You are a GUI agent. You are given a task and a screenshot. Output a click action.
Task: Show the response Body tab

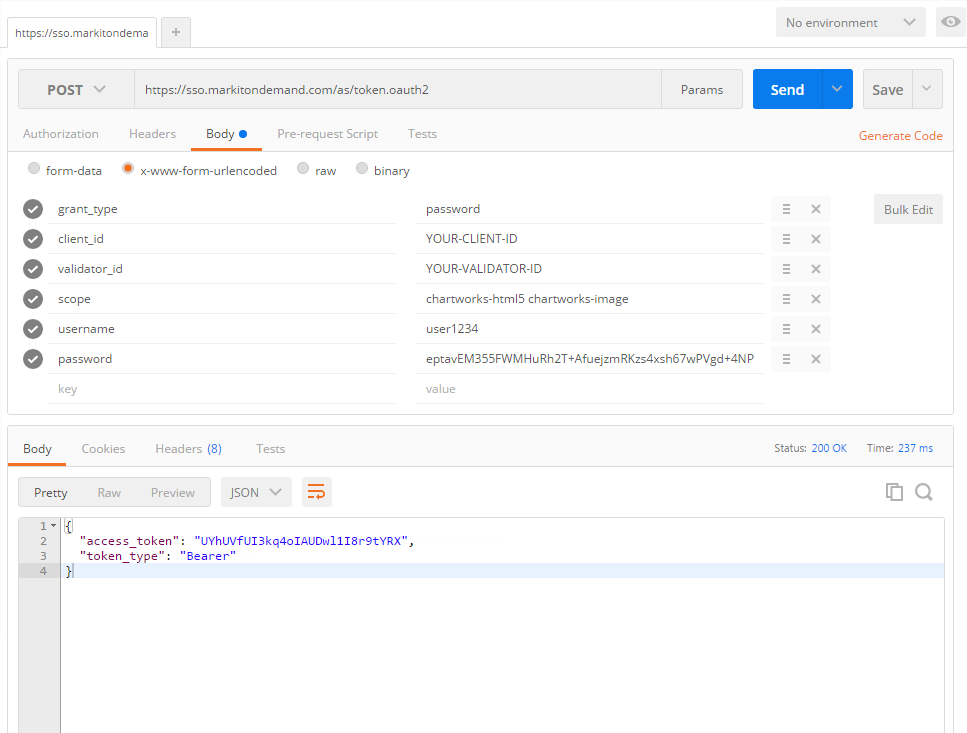(x=37, y=449)
